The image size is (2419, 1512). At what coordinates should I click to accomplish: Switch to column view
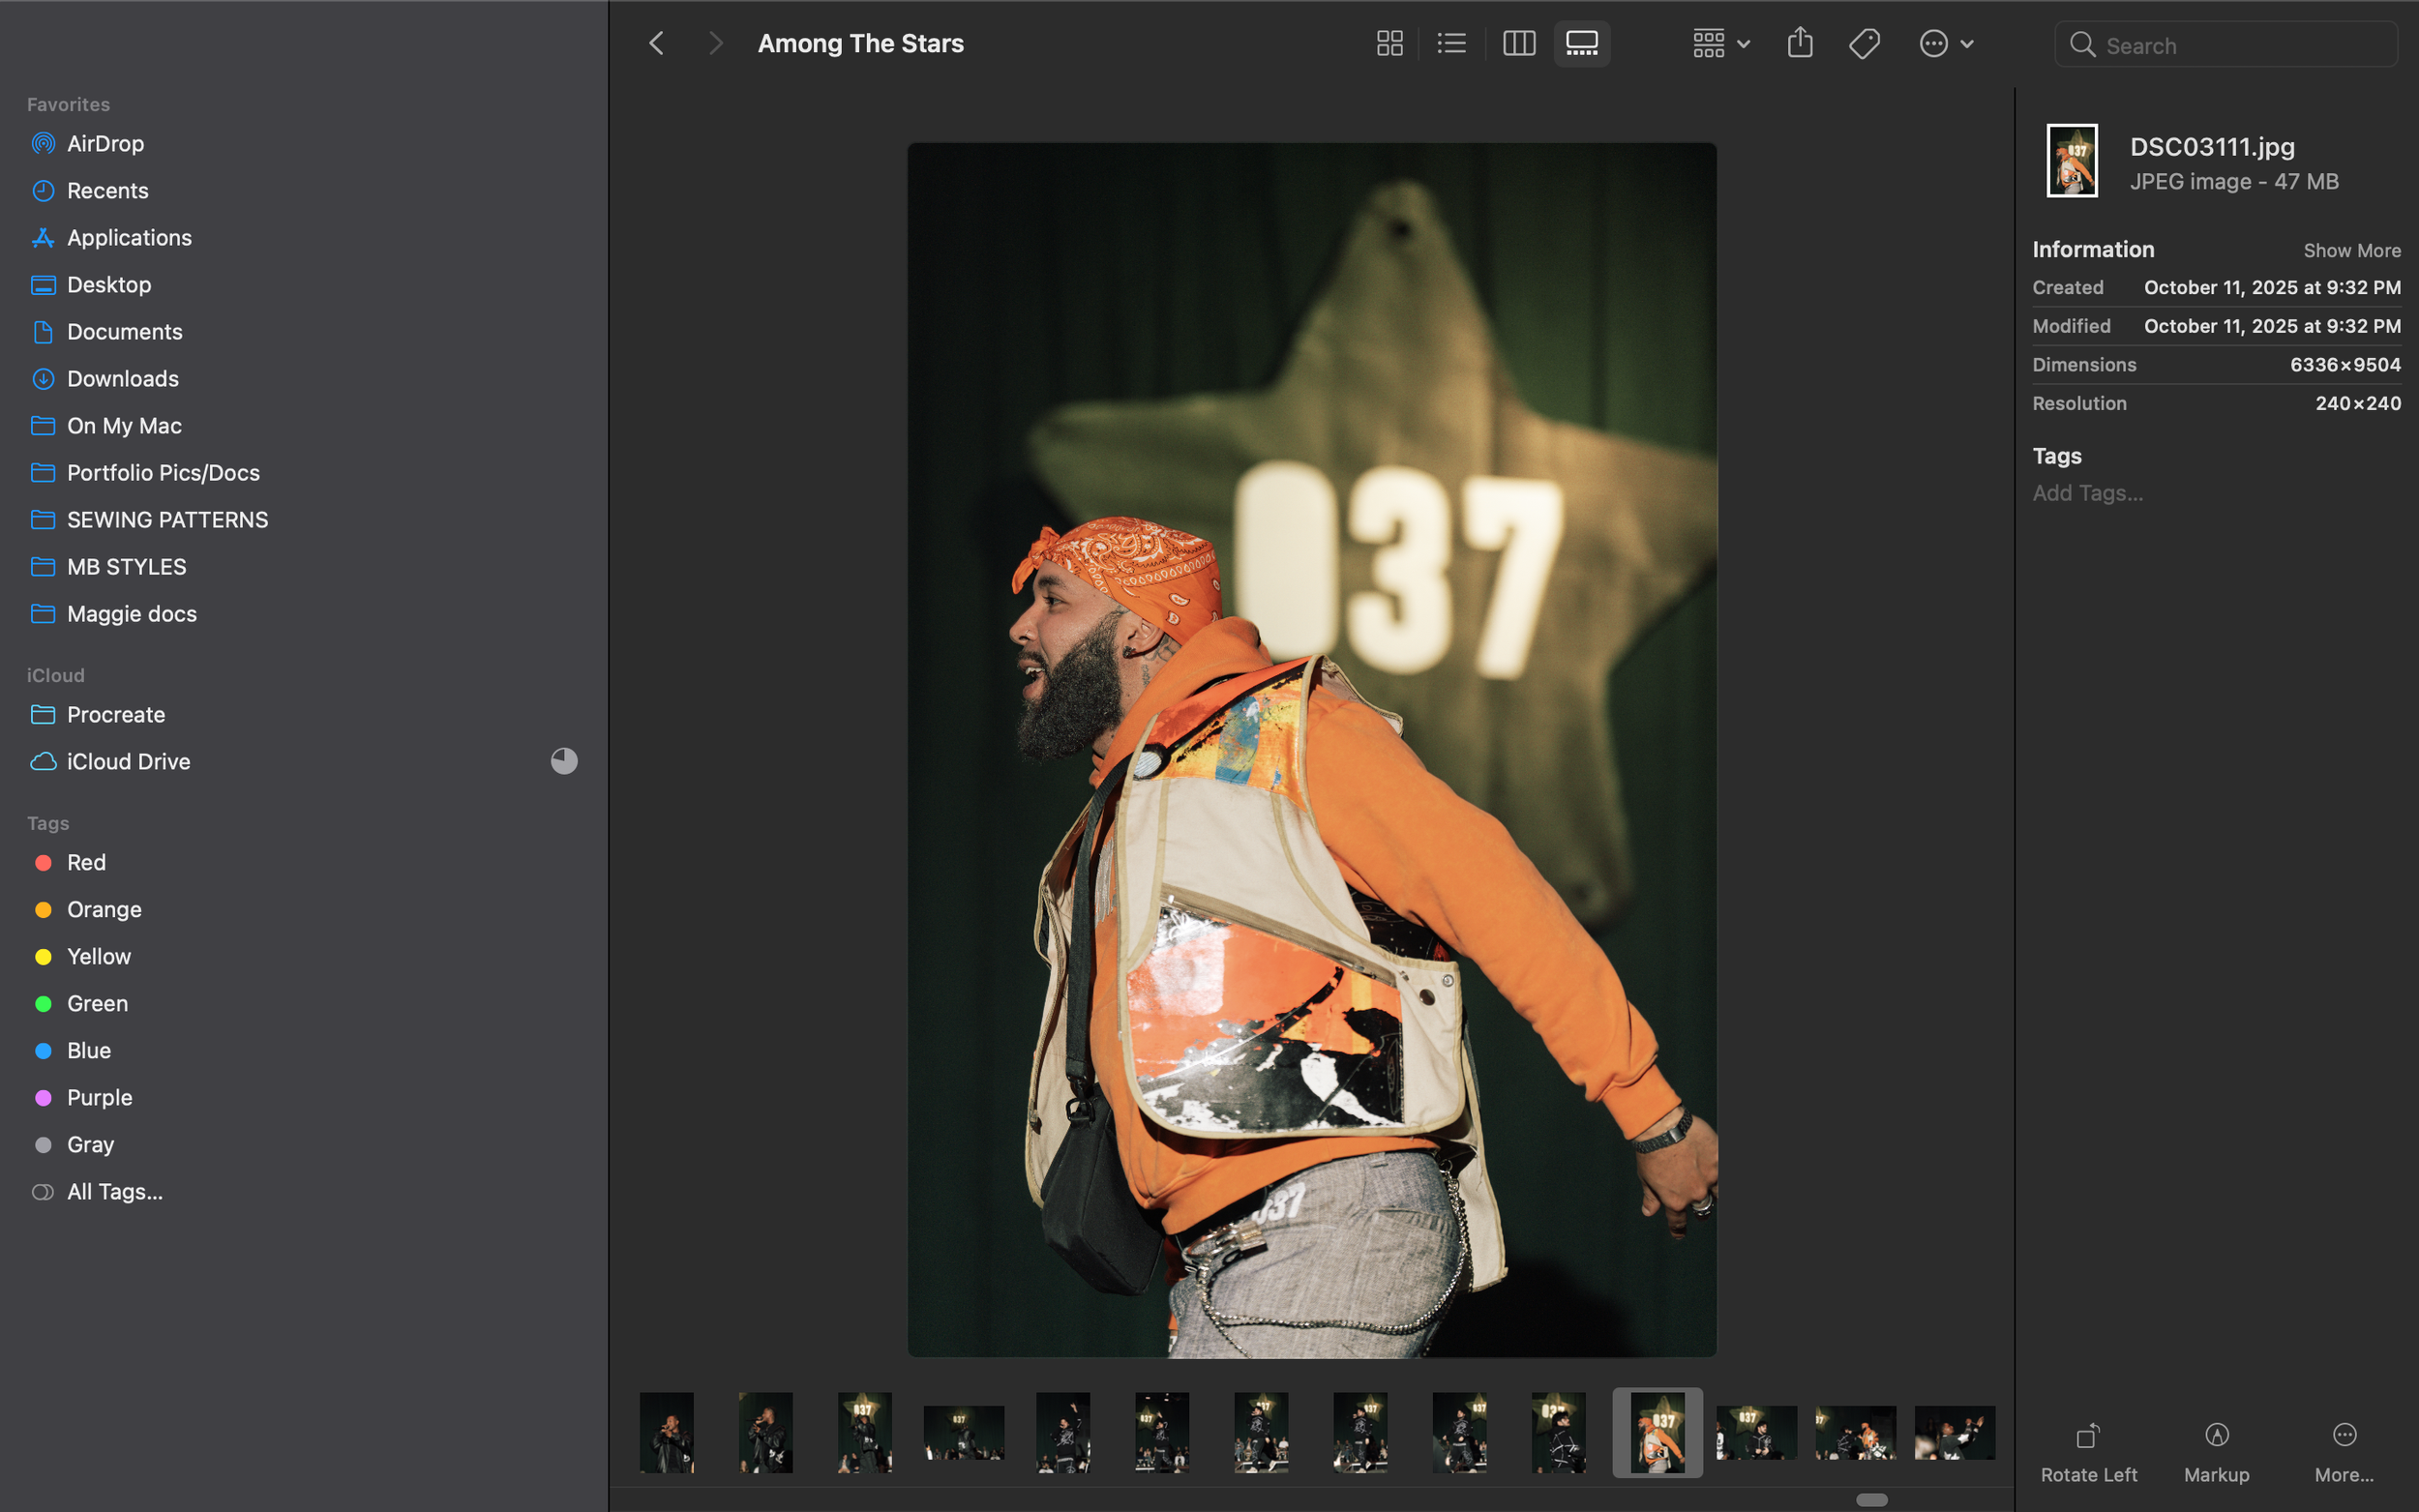pyautogui.click(x=1518, y=43)
